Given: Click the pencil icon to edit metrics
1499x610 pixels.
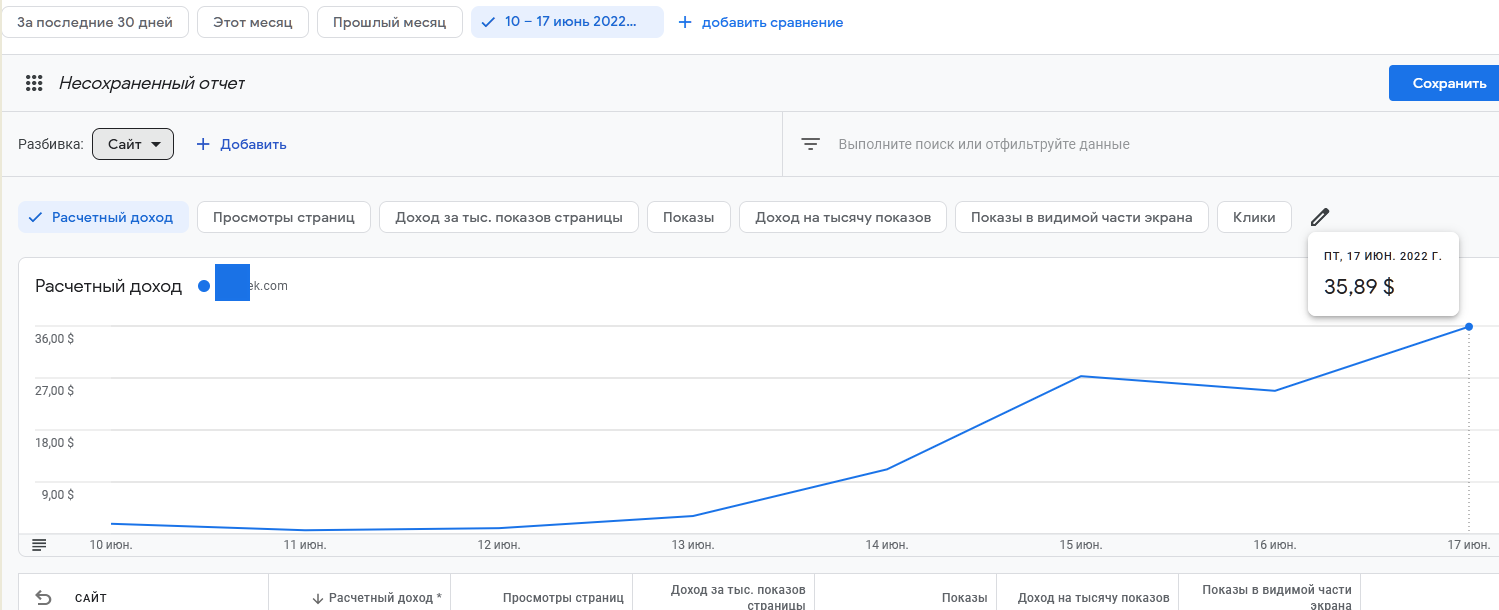Looking at the screenshot, I should pyautogui.click(x=1320, y=217).
